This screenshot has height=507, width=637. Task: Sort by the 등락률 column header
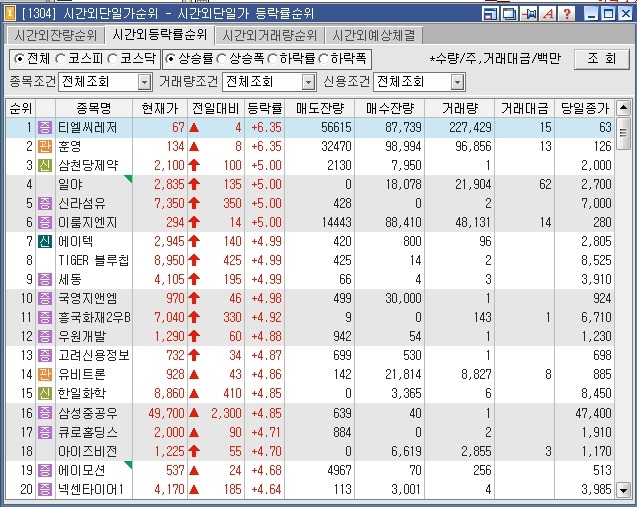[265, 108]
